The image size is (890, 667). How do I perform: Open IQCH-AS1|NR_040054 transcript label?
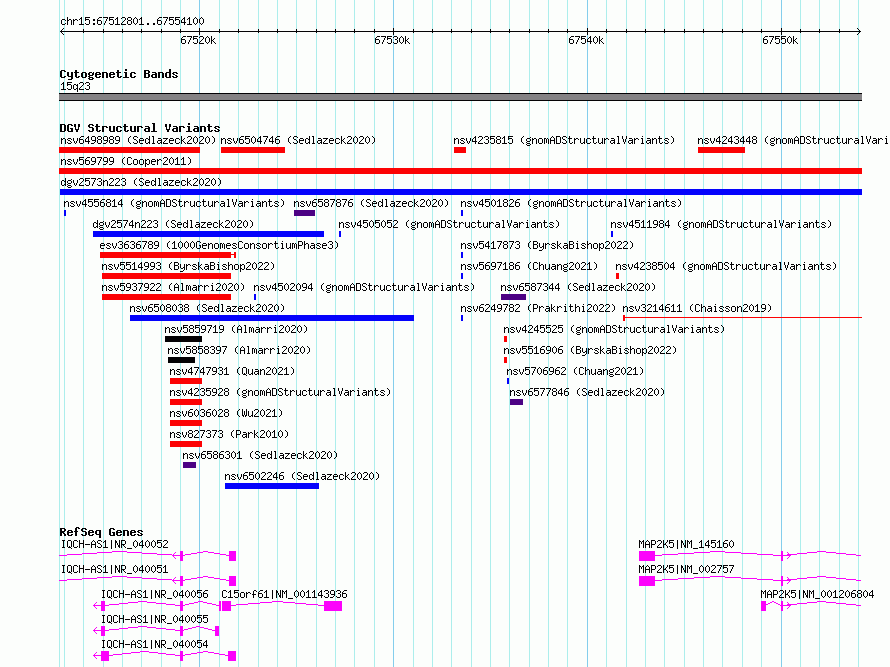pyautogui.click(x=154, y=644)
